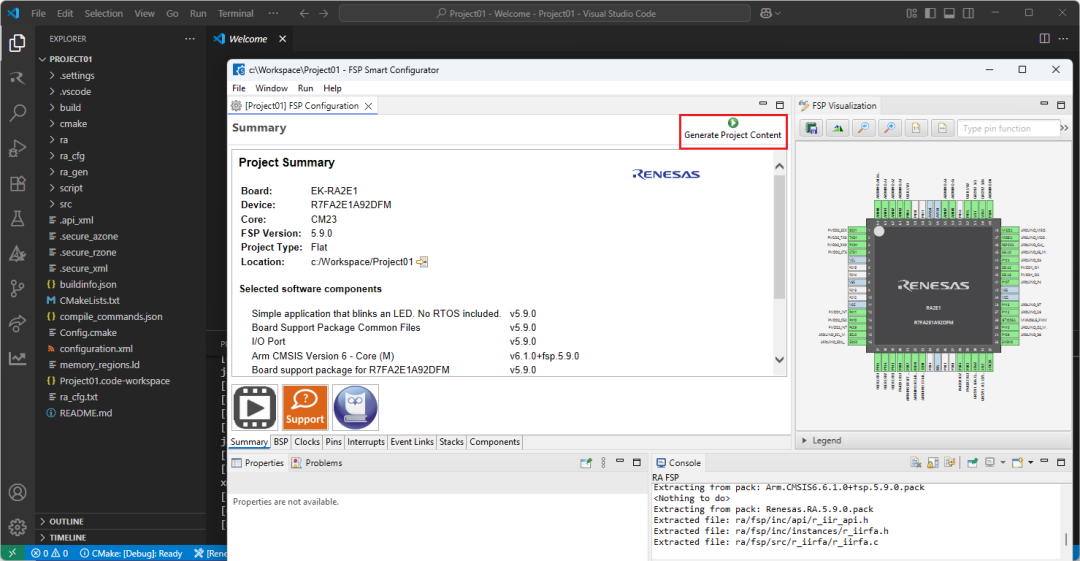Open Search view in VS Code sidebar
1080x561 pixels.
pos(17,114)
